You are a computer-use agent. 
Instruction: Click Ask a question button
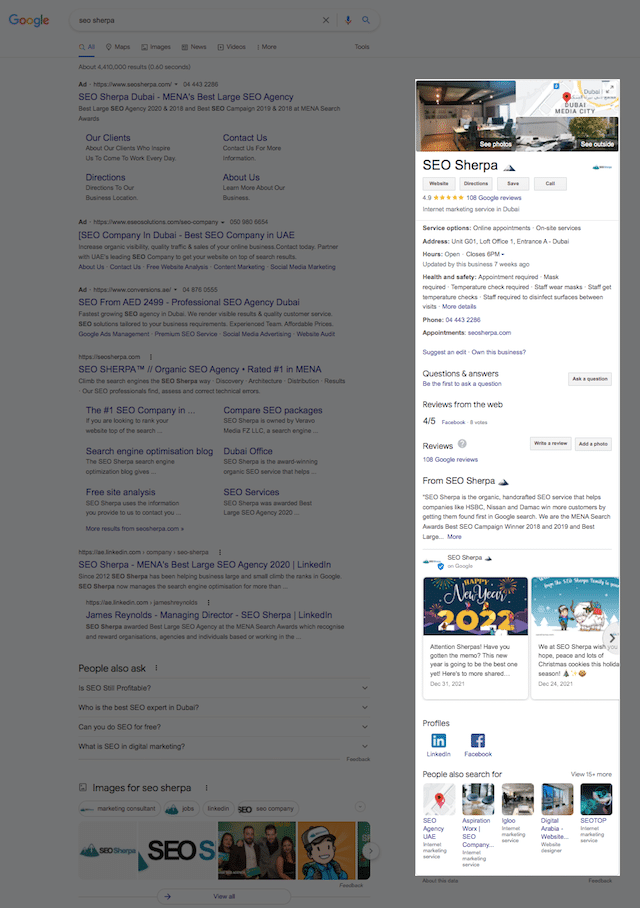click(590, 379)
